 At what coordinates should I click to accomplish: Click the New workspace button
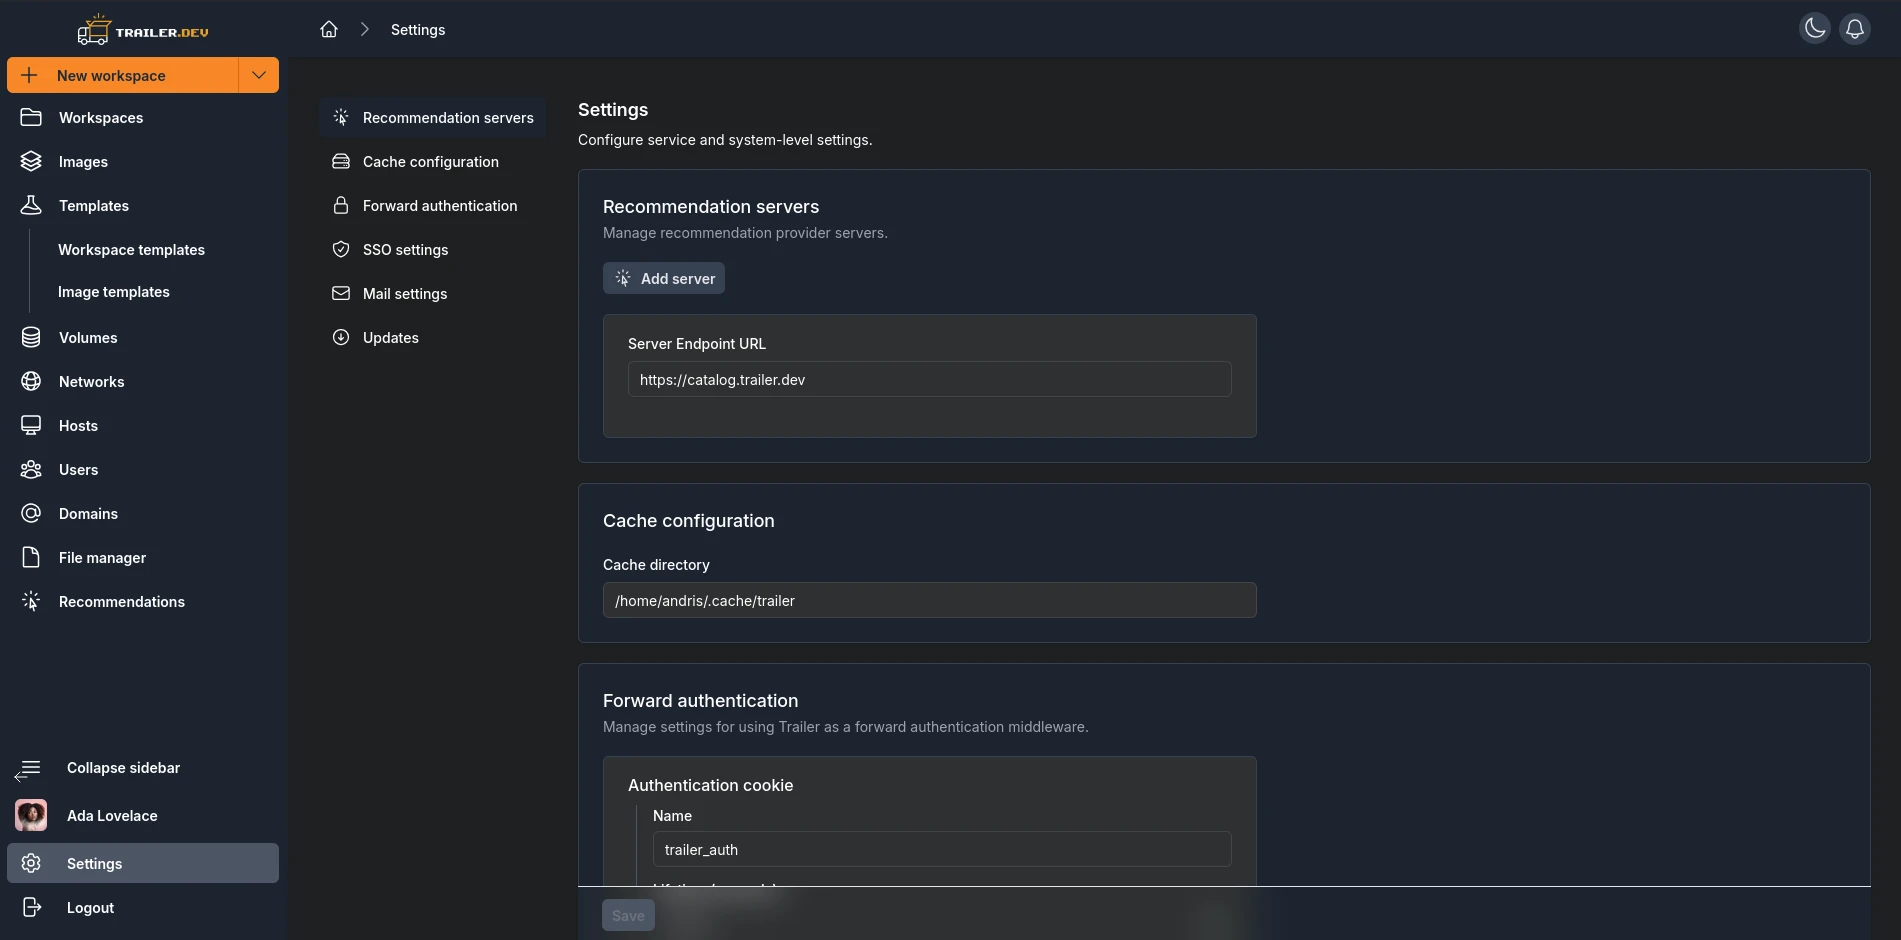tap(123, 75)
